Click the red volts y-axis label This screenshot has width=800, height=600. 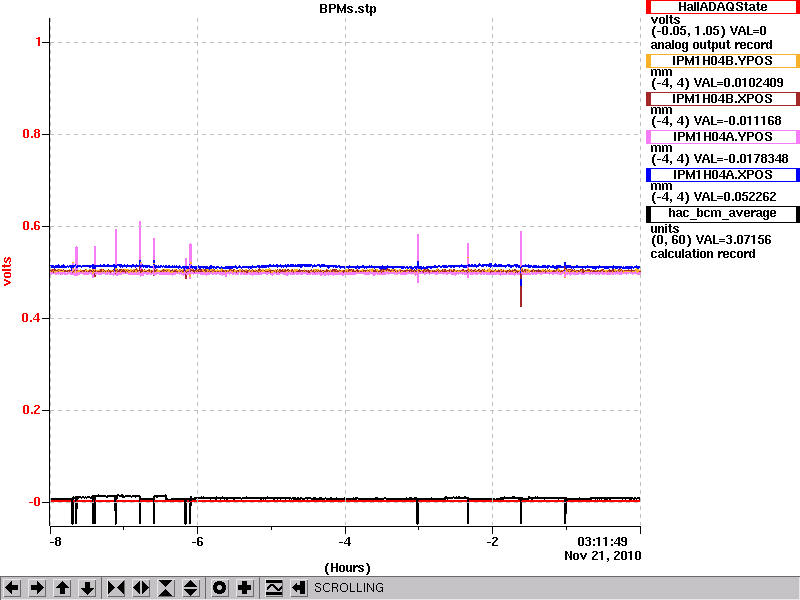[x=7, y=271]
